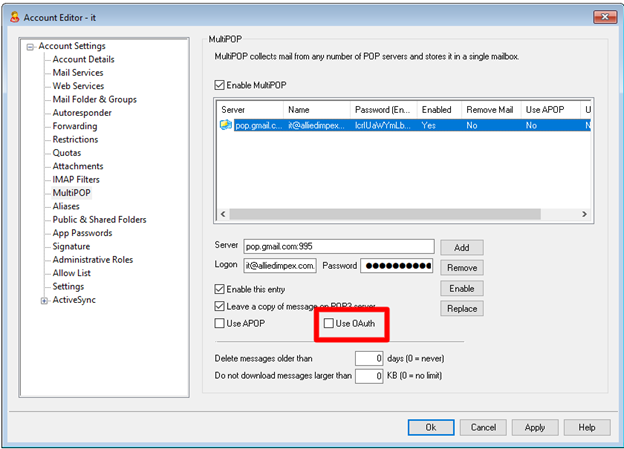Click the Delete messages older than days field
Screen dimensions: 624x449
[x=370, y=357]
